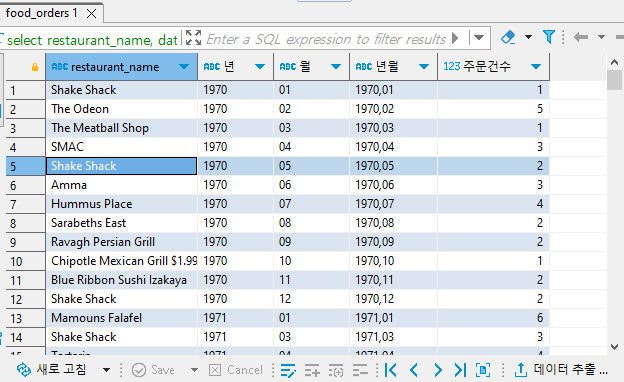Select the restaurant_name column header
Viewport: 624px width, 382px height.
(121, 67)
